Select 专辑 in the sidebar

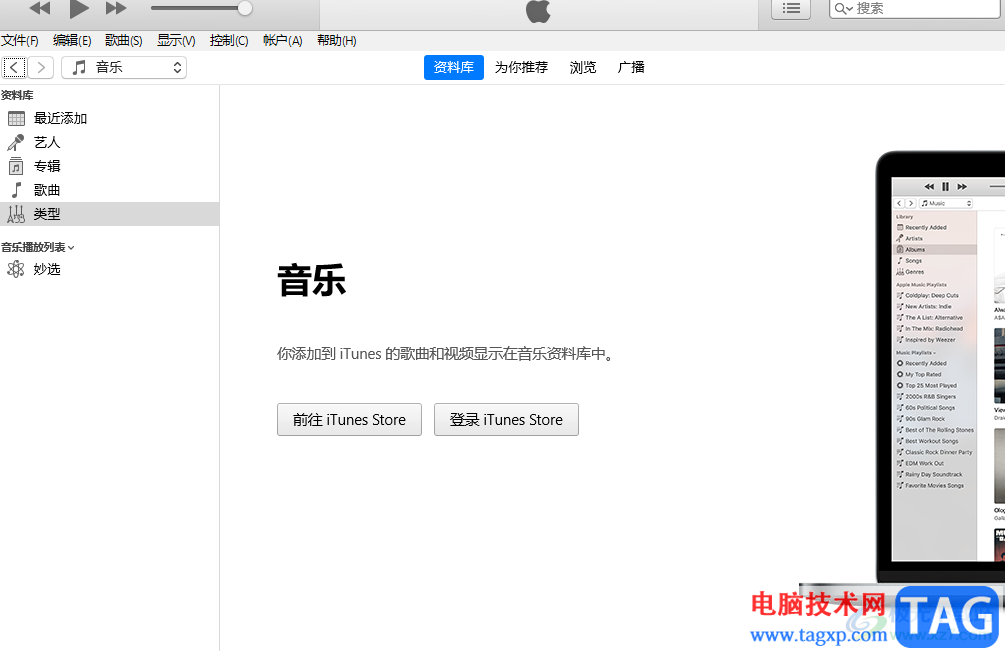[110, 166]
